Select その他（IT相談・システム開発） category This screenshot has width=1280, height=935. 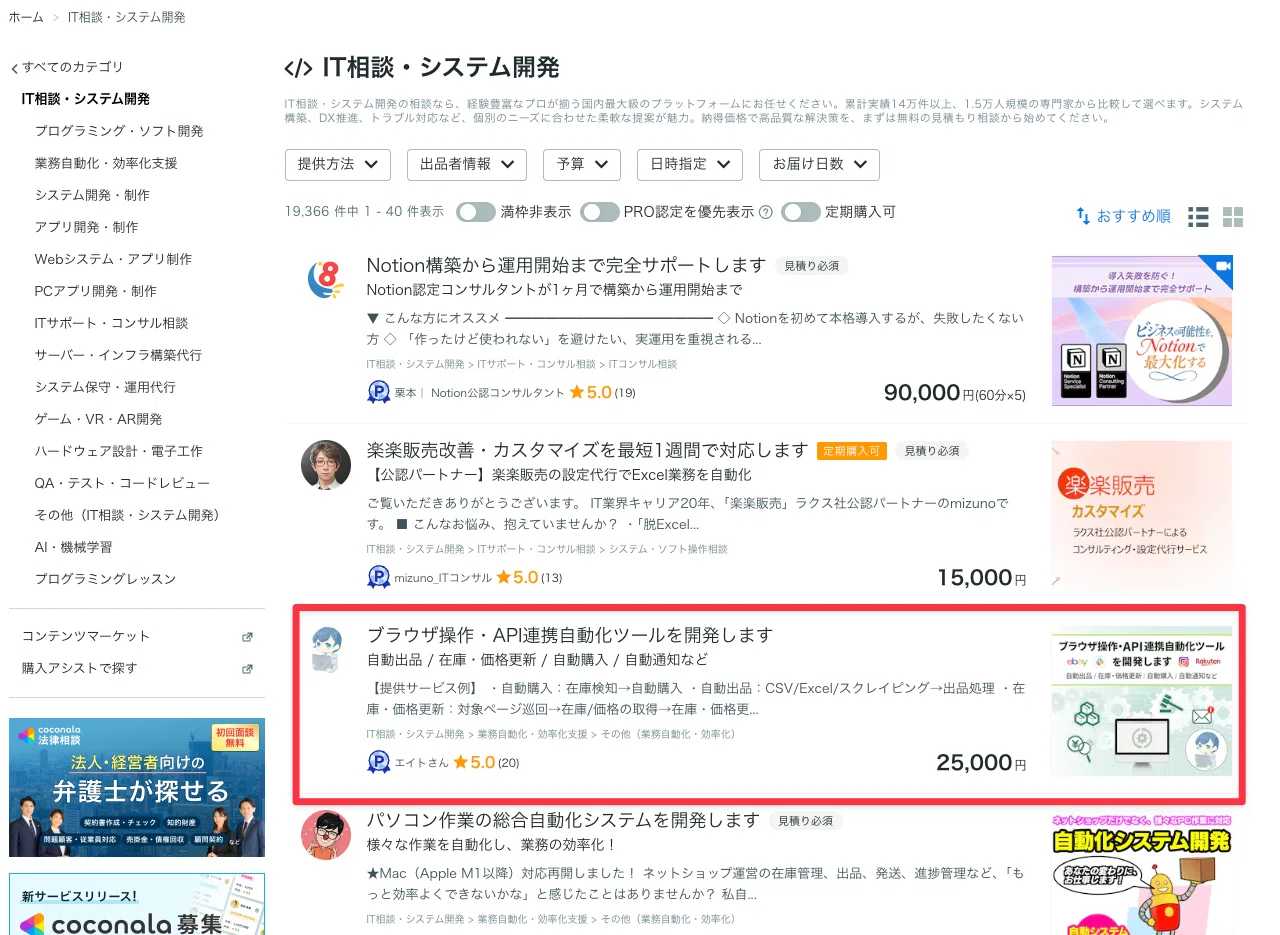click(x=127, y=515)
